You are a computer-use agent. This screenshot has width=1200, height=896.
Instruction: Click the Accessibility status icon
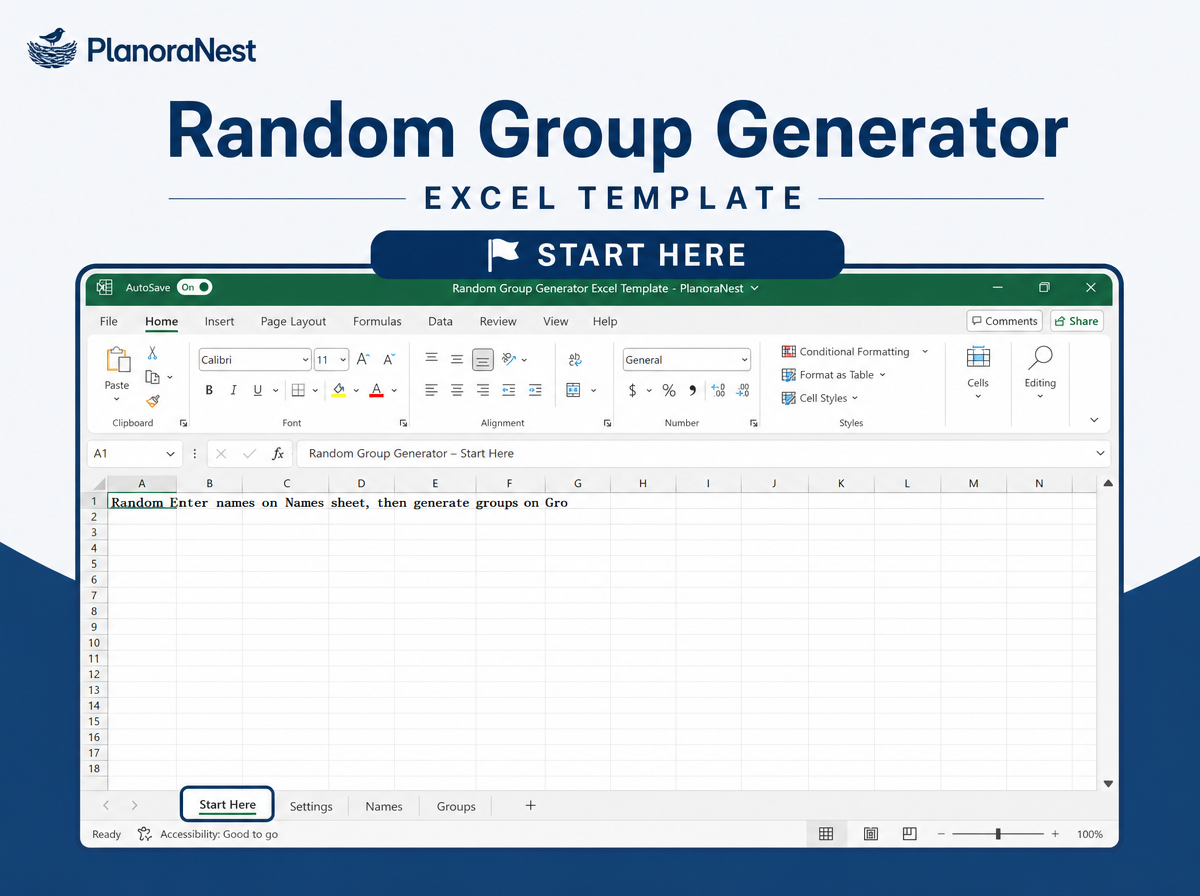[x=145, y=834]
